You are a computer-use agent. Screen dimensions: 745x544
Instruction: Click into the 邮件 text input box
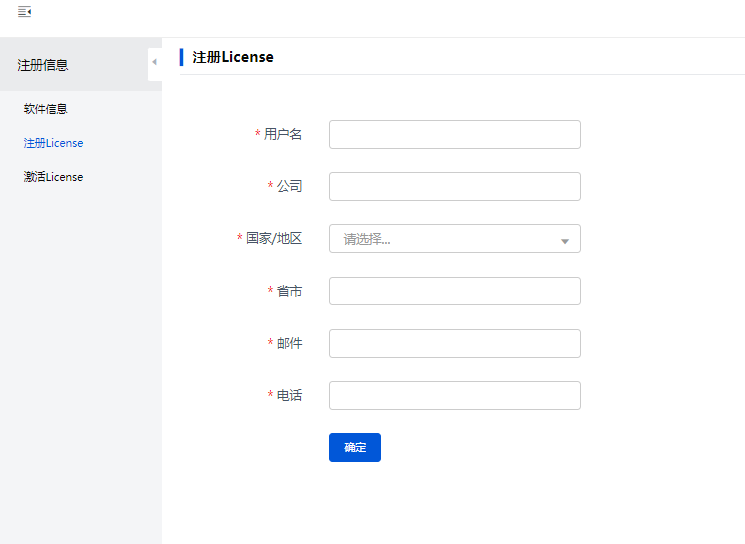tap(454, 343)
